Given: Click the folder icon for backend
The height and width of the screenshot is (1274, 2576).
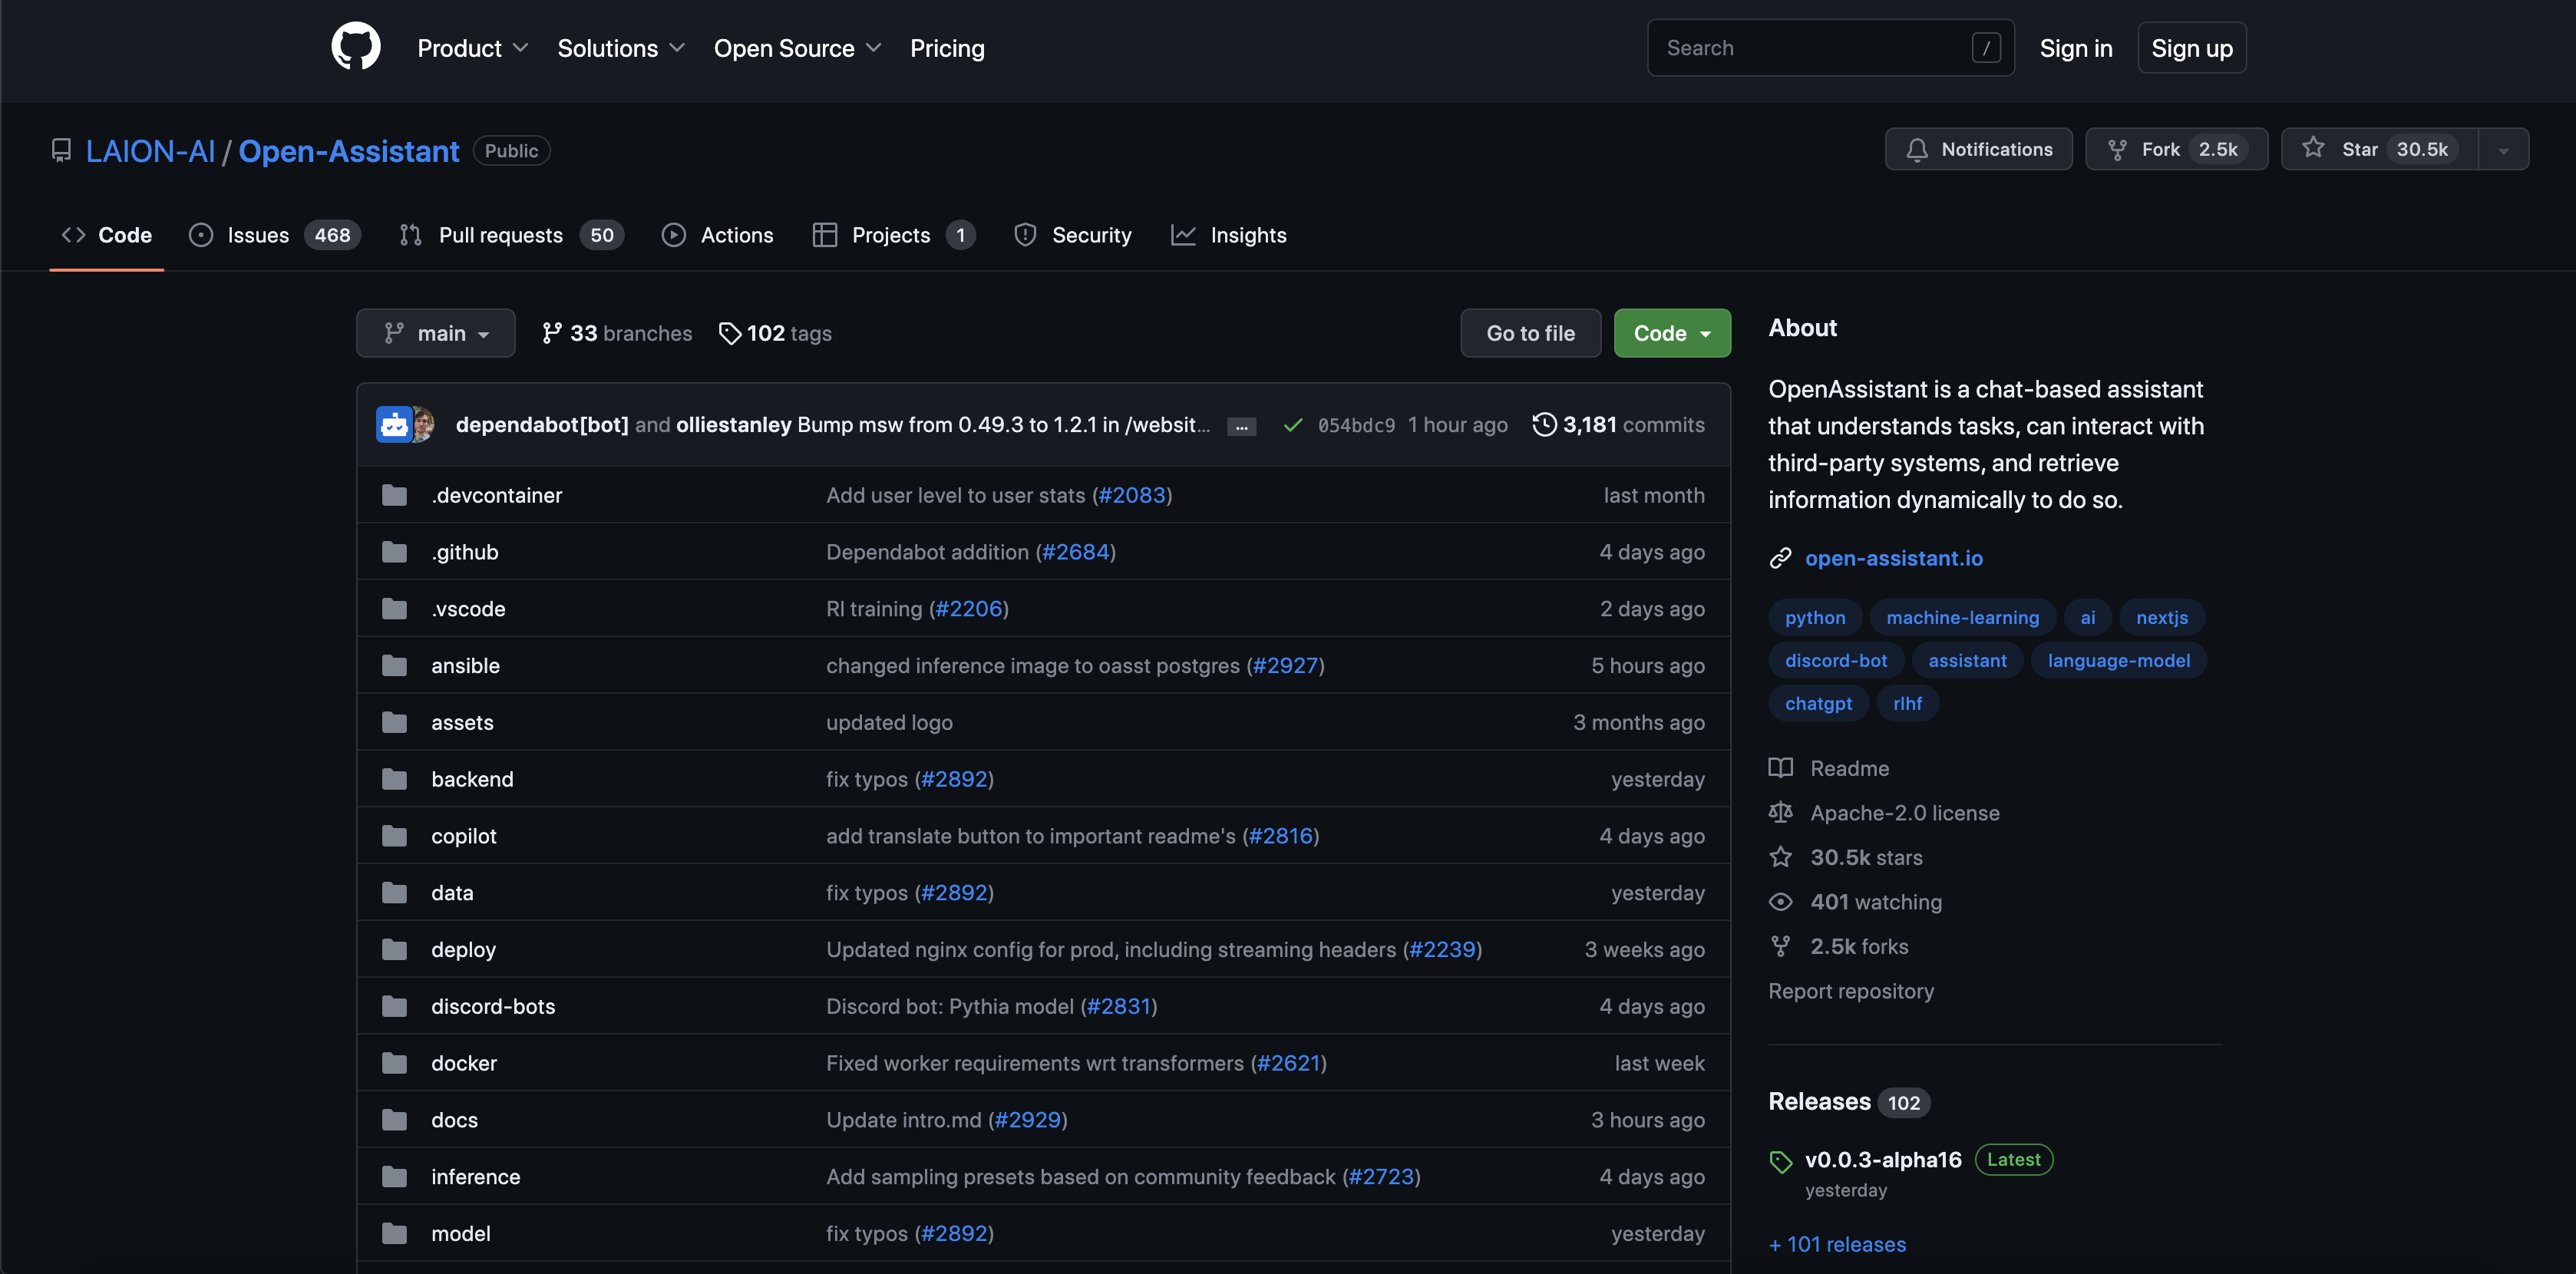Looking at the screenshot, I should click(x=394, y=779).
